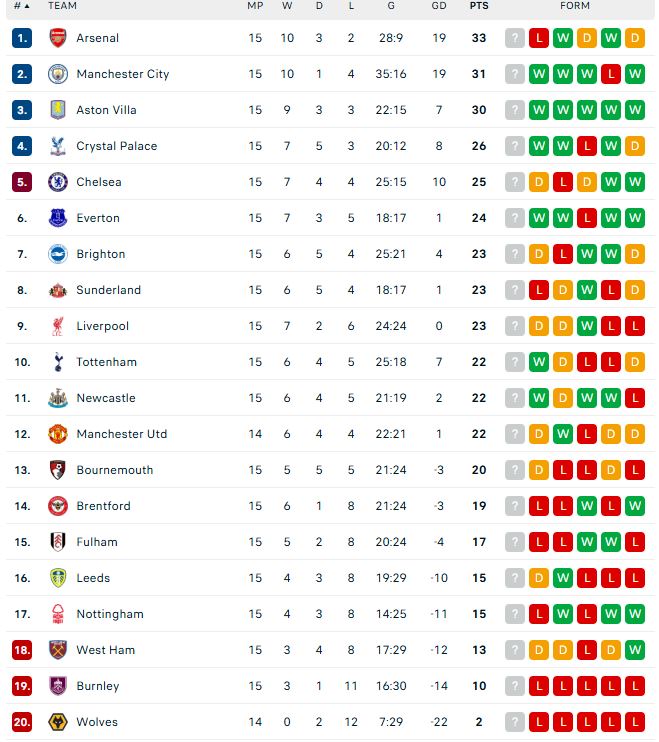
Task: Click the Tottenham club crest icon
Action: click(x=57, y=362)
